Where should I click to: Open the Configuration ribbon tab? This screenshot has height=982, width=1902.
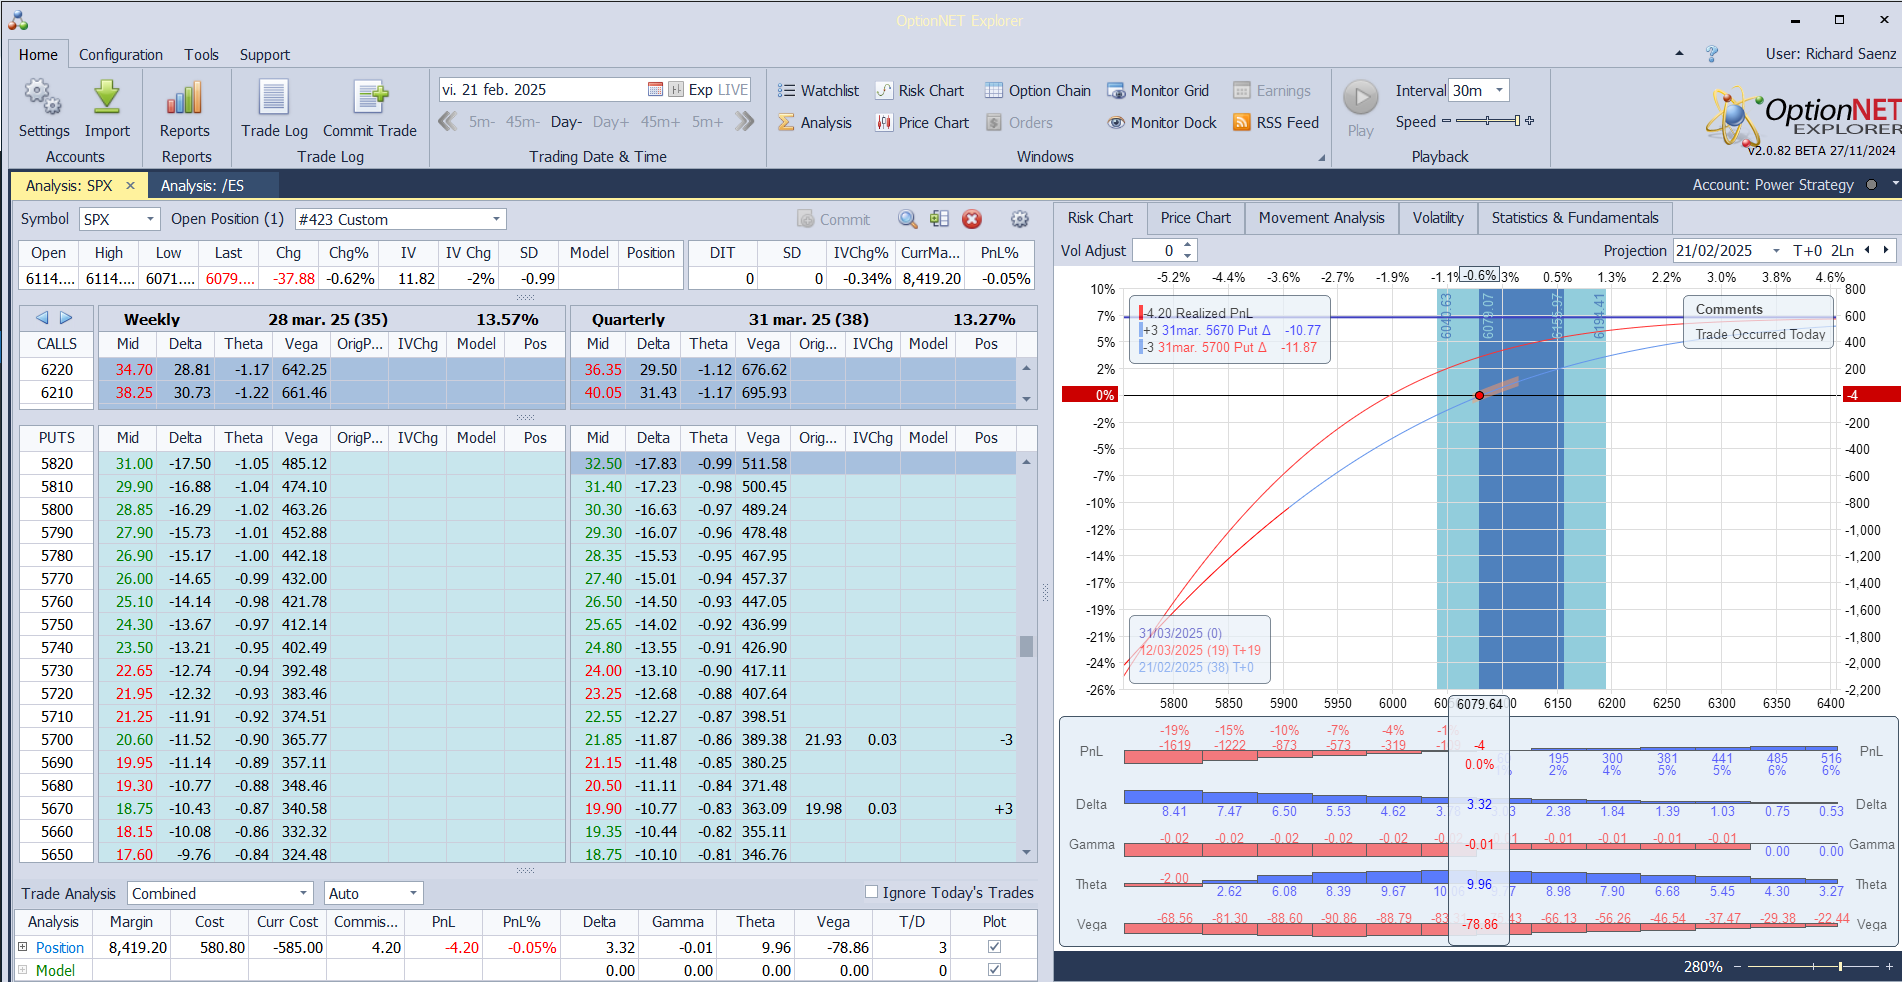[x=121, y=55]
